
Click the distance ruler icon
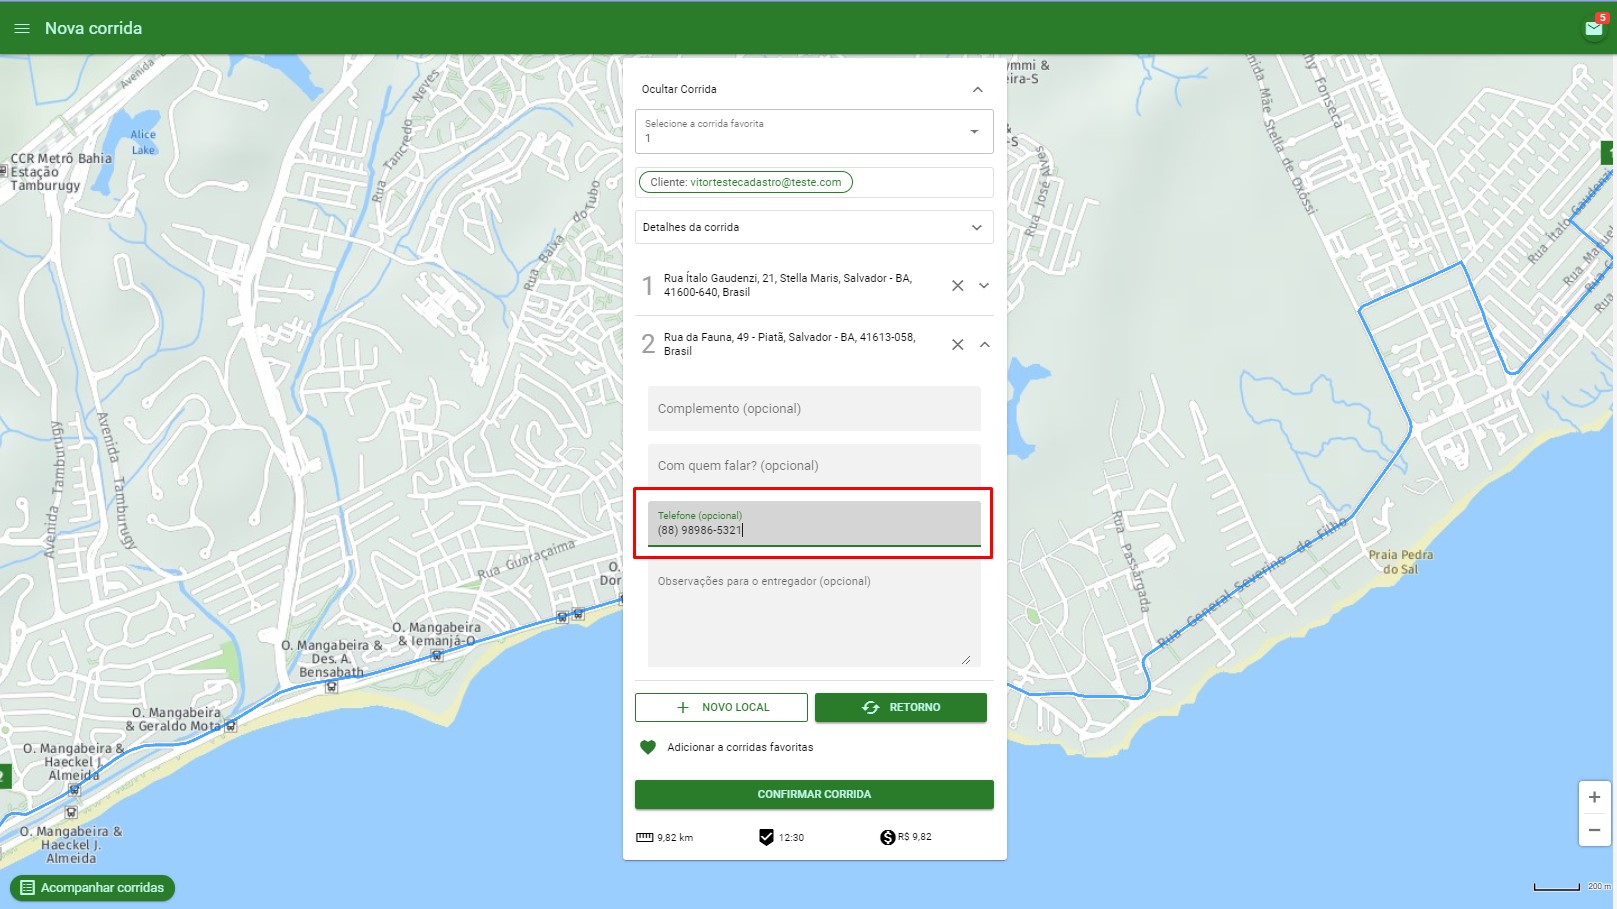[x=644, y=838]
